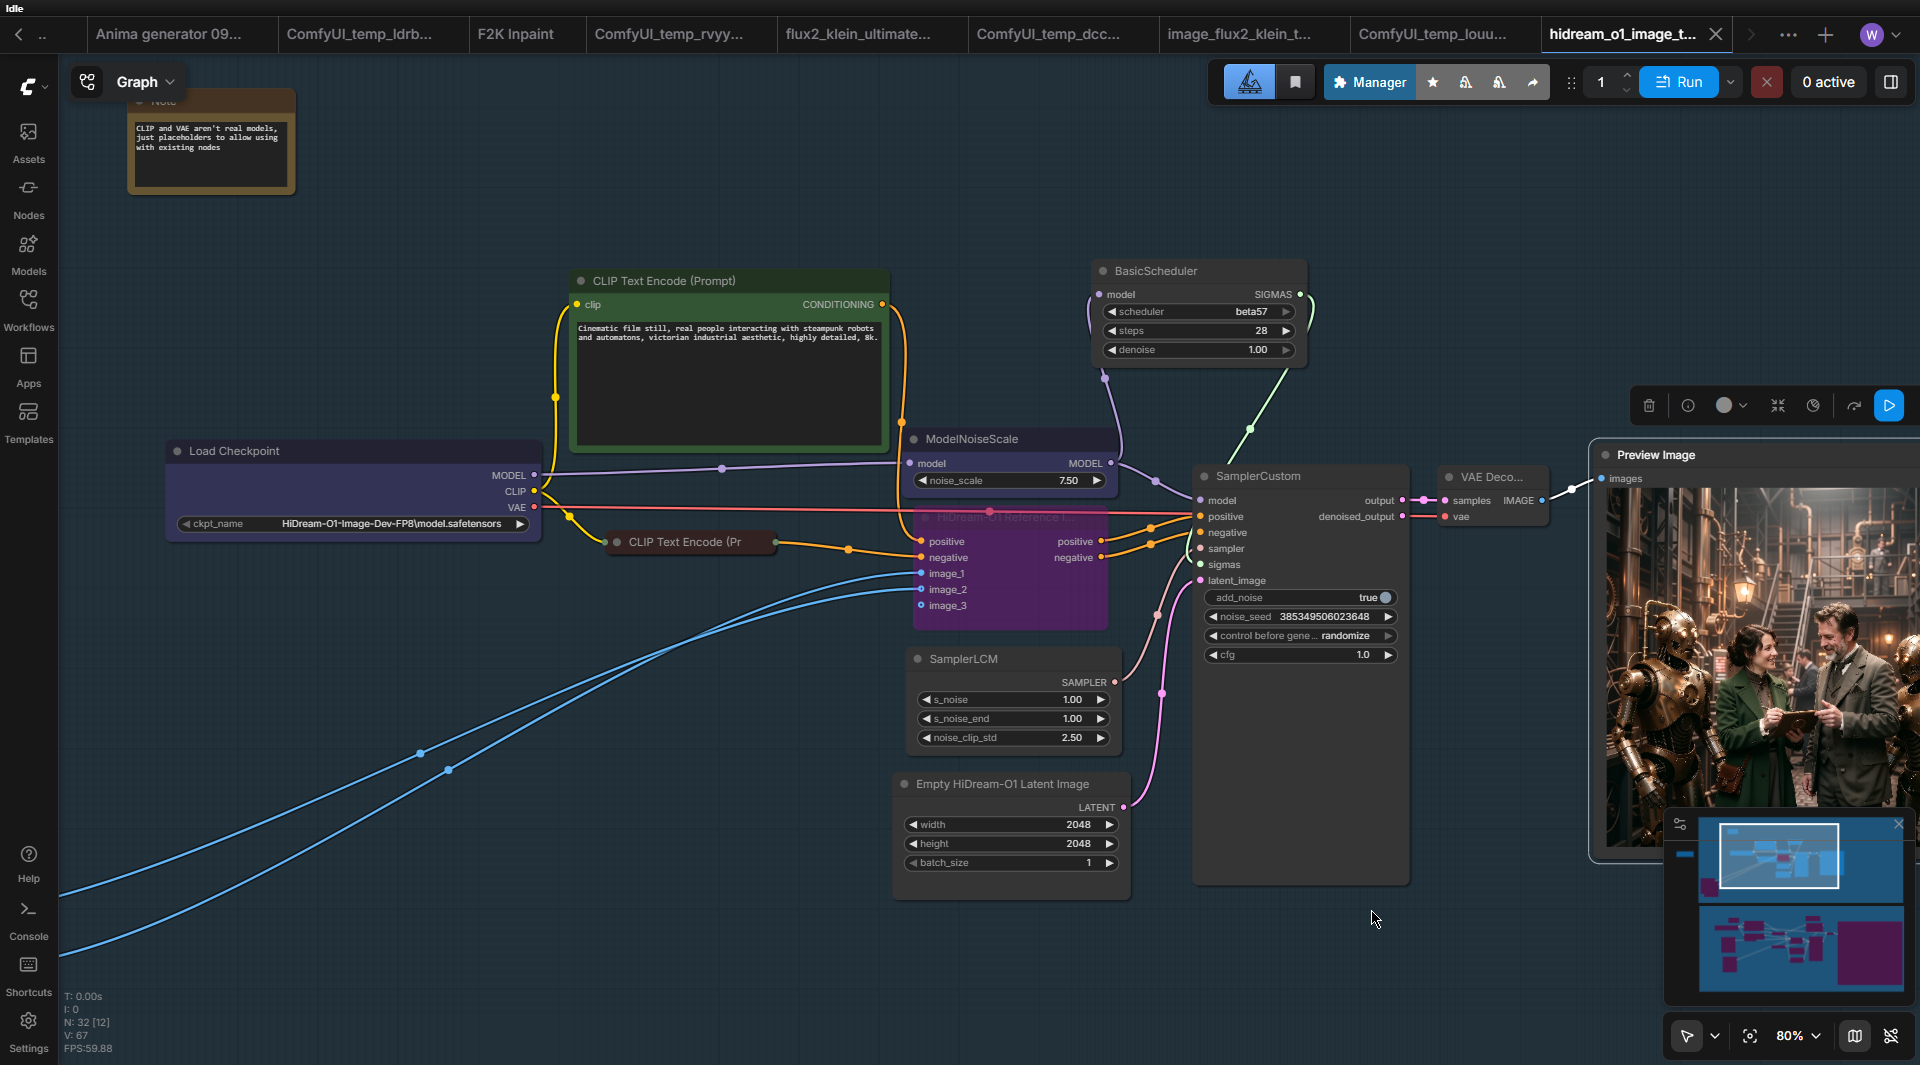Adjust steps value 28 in BasicScheduler
Image resolution: width=1920 pixels, height=1065 pixels.
[1198, 331]
